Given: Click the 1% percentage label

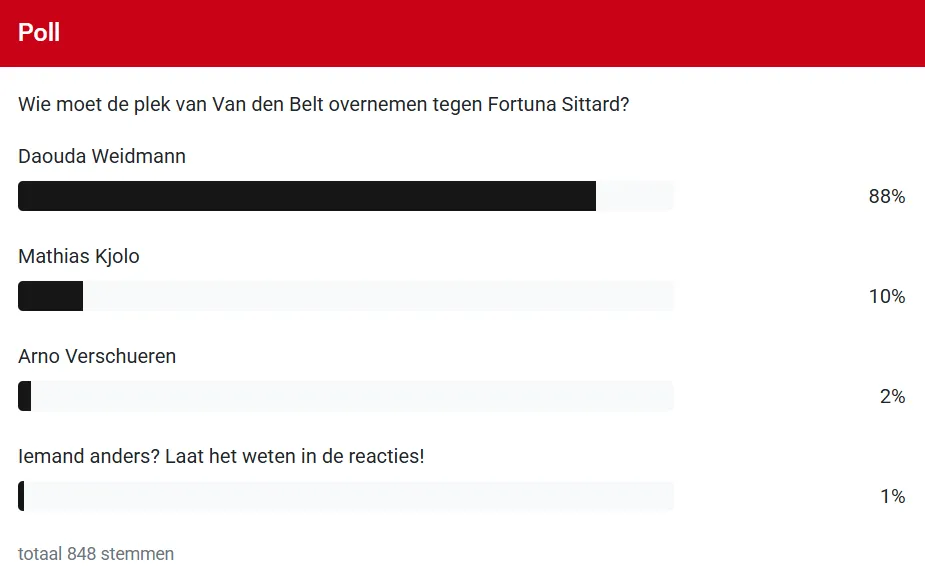Looking at the screenshot, I should coord(891,496).
